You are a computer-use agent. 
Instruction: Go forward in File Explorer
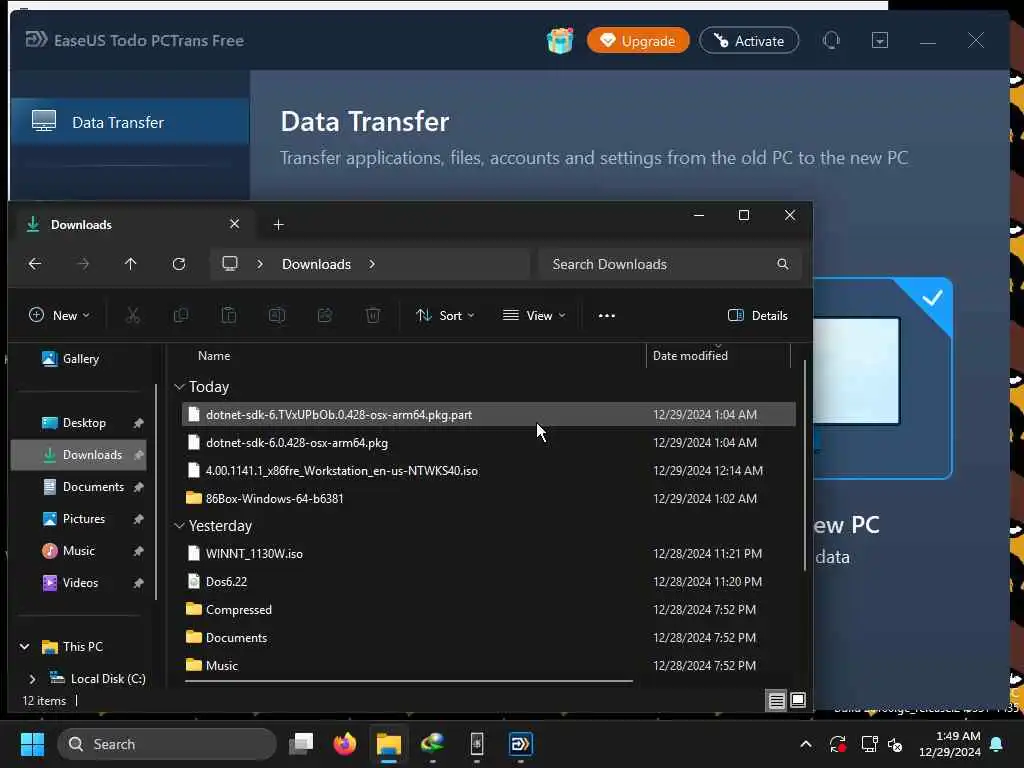(x=83, y=264)
